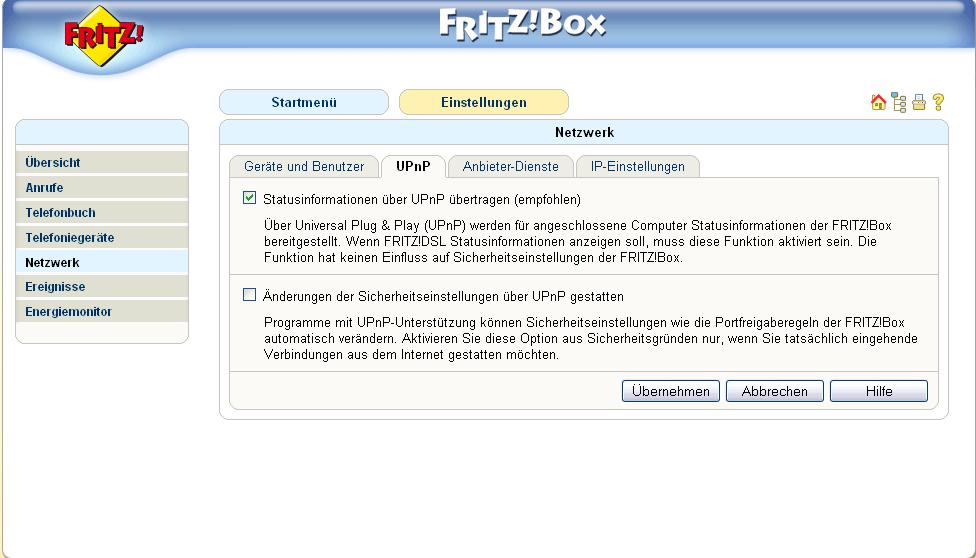Select Netzwerk in the sidebar
The image size is (976, 558).
tap(102, 262)
